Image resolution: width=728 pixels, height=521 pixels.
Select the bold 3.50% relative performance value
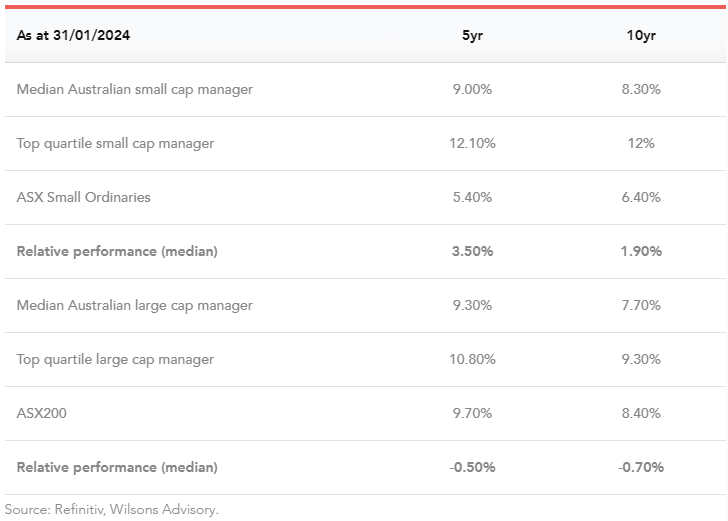tap(472, 251)
